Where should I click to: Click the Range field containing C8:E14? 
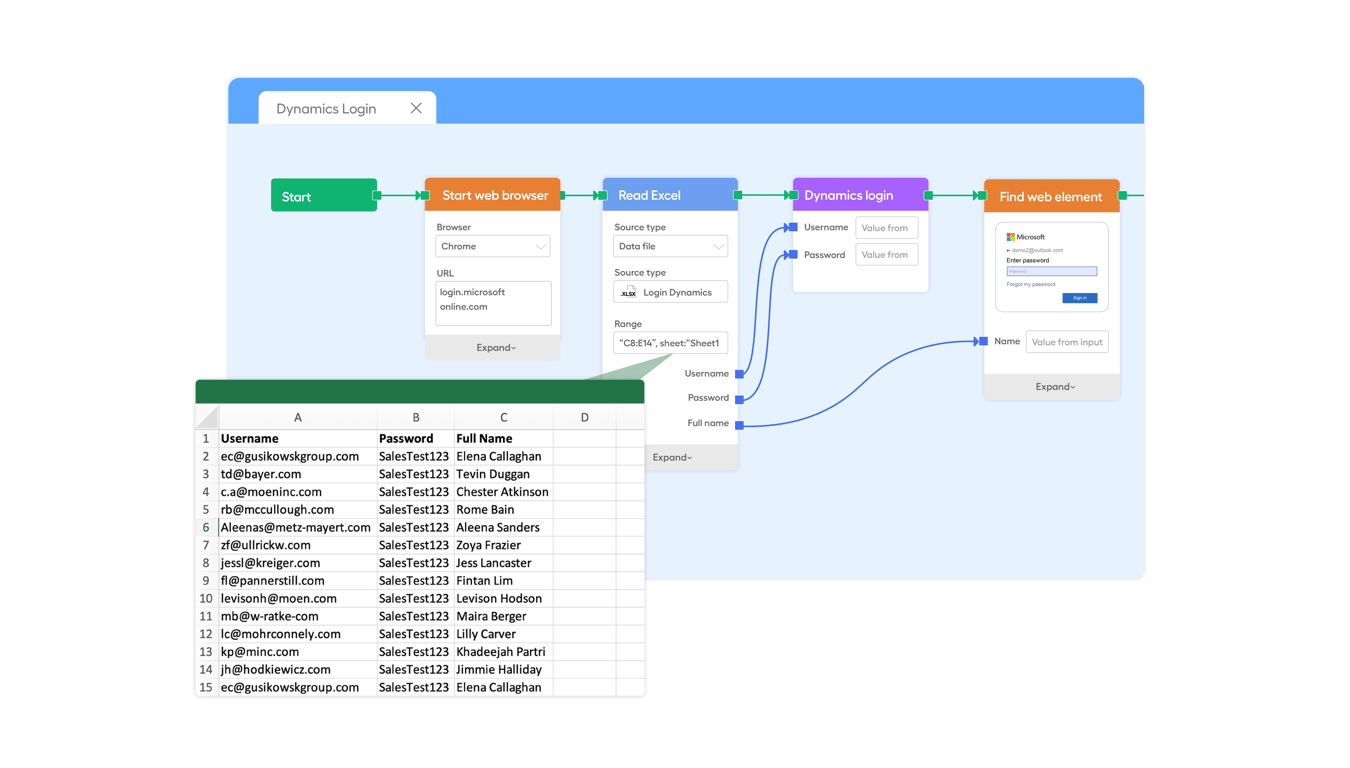pos(670,342)
